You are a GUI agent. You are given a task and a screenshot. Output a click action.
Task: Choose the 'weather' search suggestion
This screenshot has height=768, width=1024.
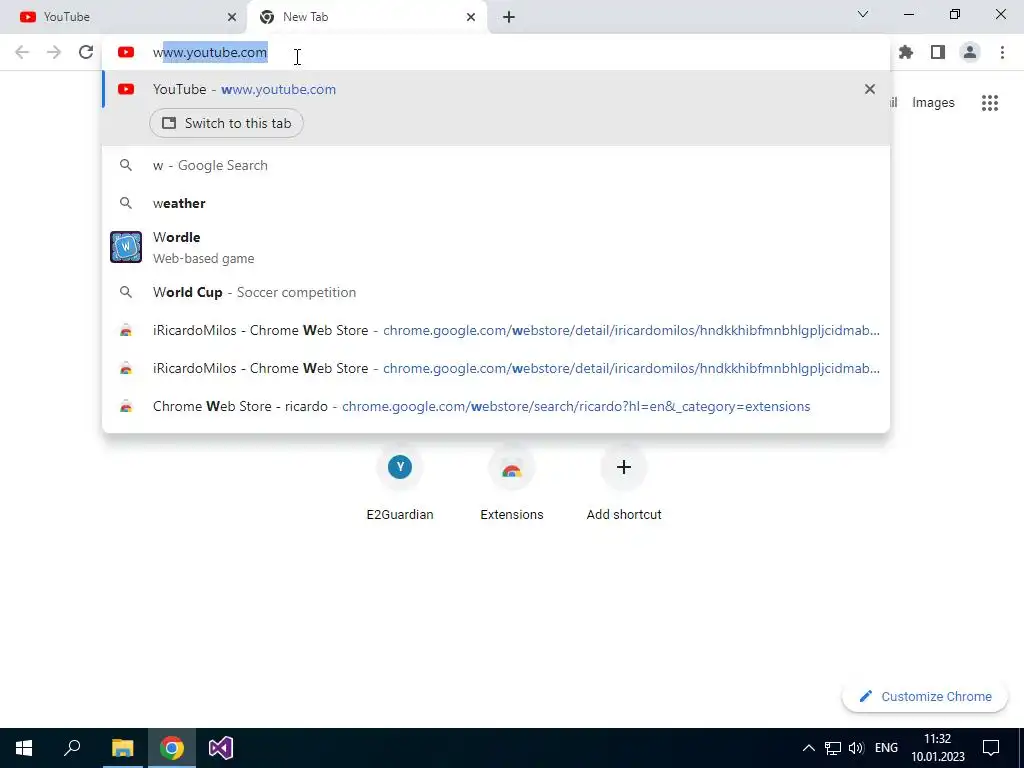pos(496,203)
